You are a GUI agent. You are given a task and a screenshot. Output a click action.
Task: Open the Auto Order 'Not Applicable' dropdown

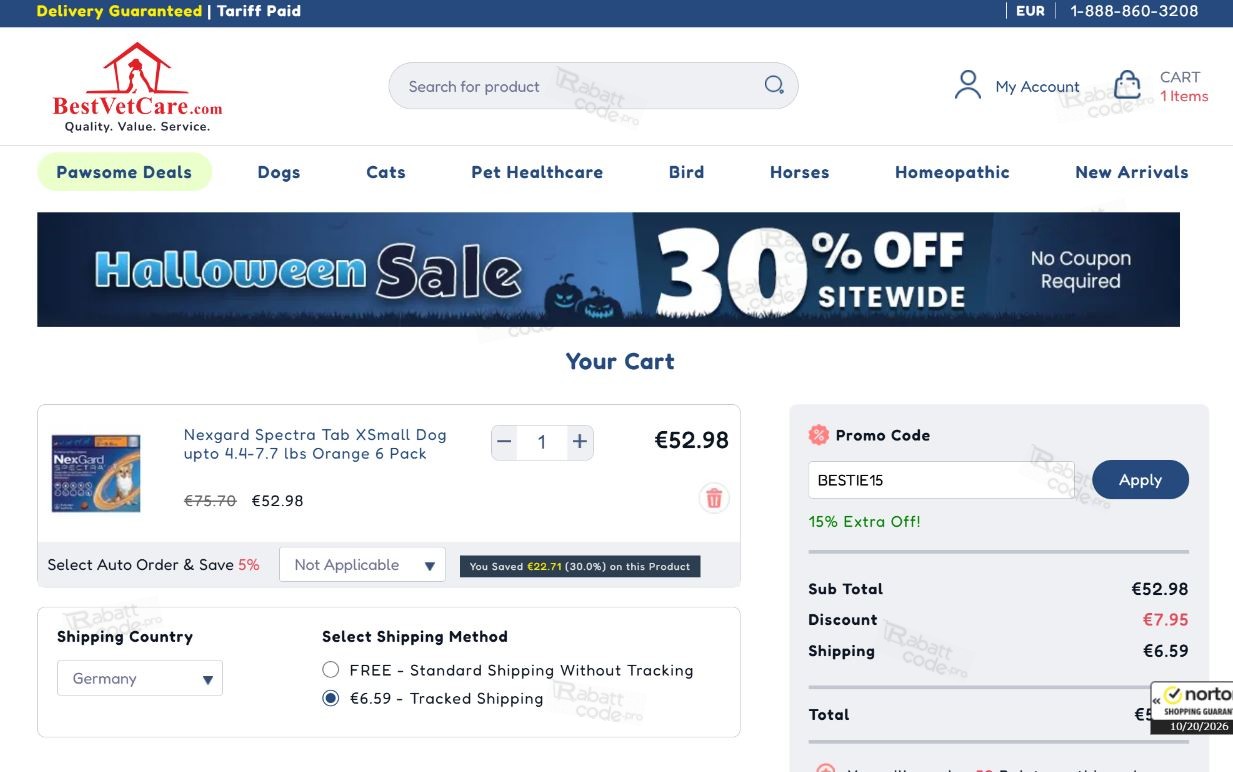[x=362, y=565]
